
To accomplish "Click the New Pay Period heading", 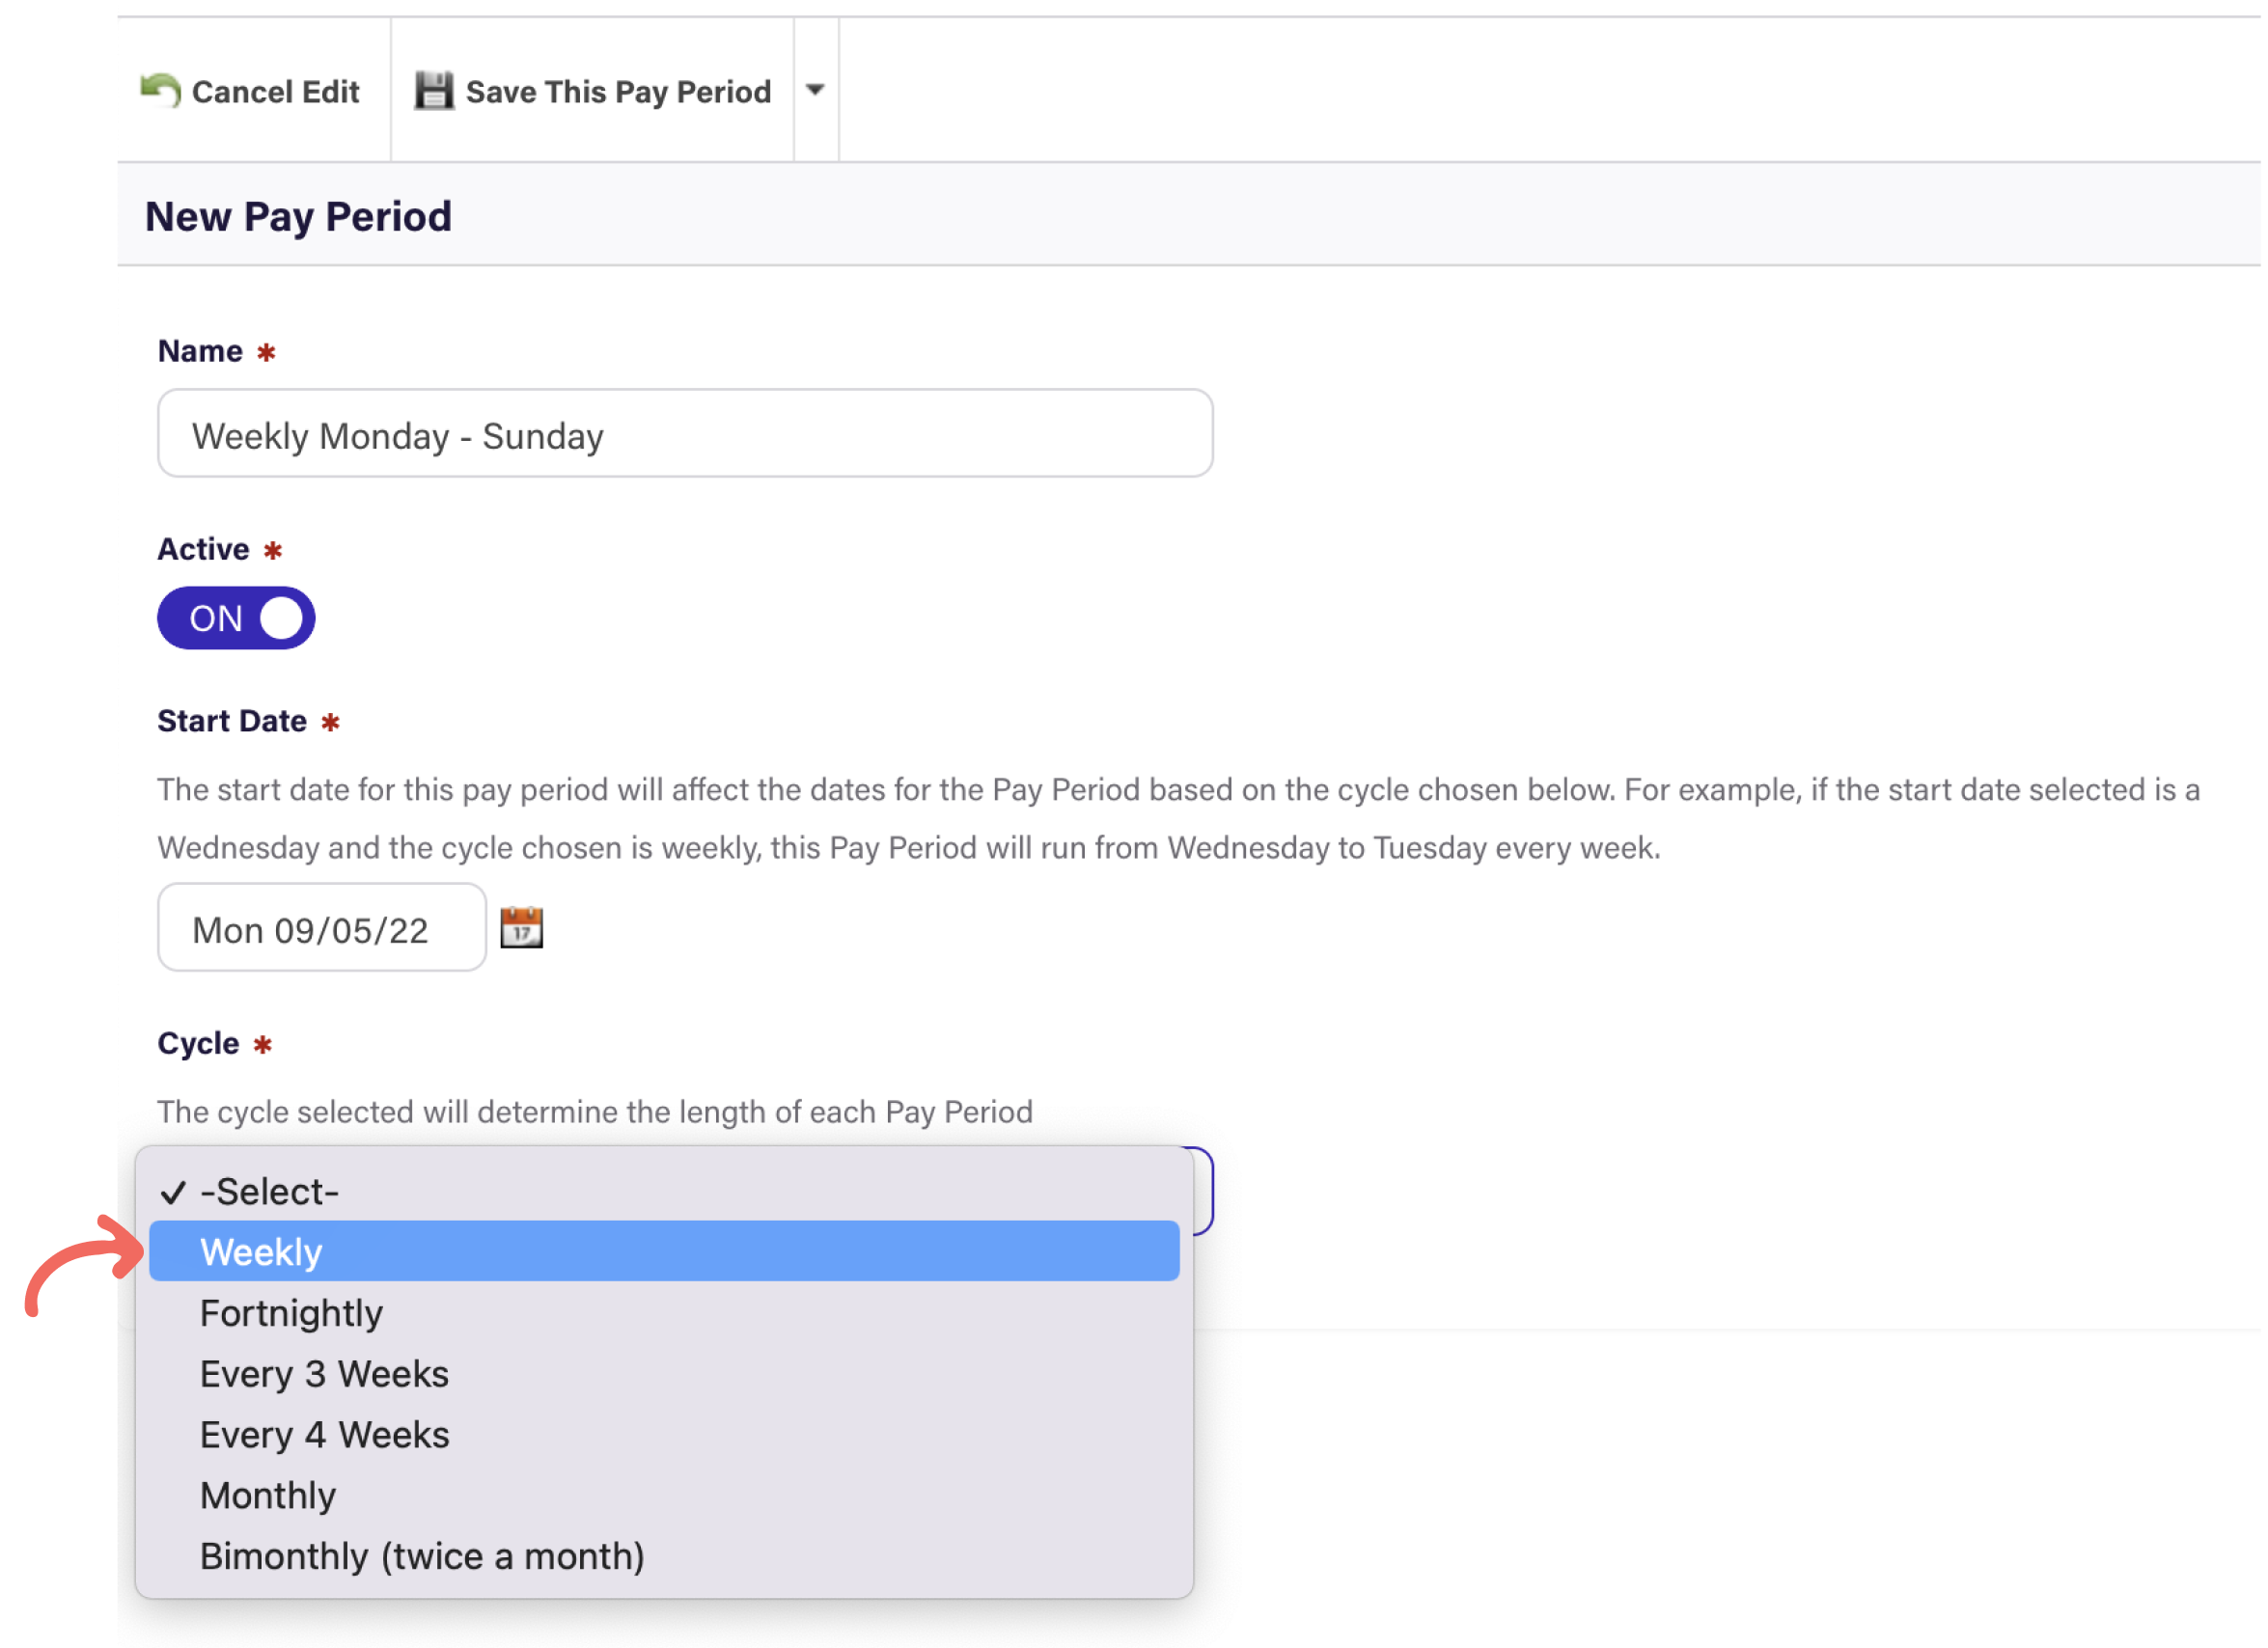I will [x=299, y=217].
